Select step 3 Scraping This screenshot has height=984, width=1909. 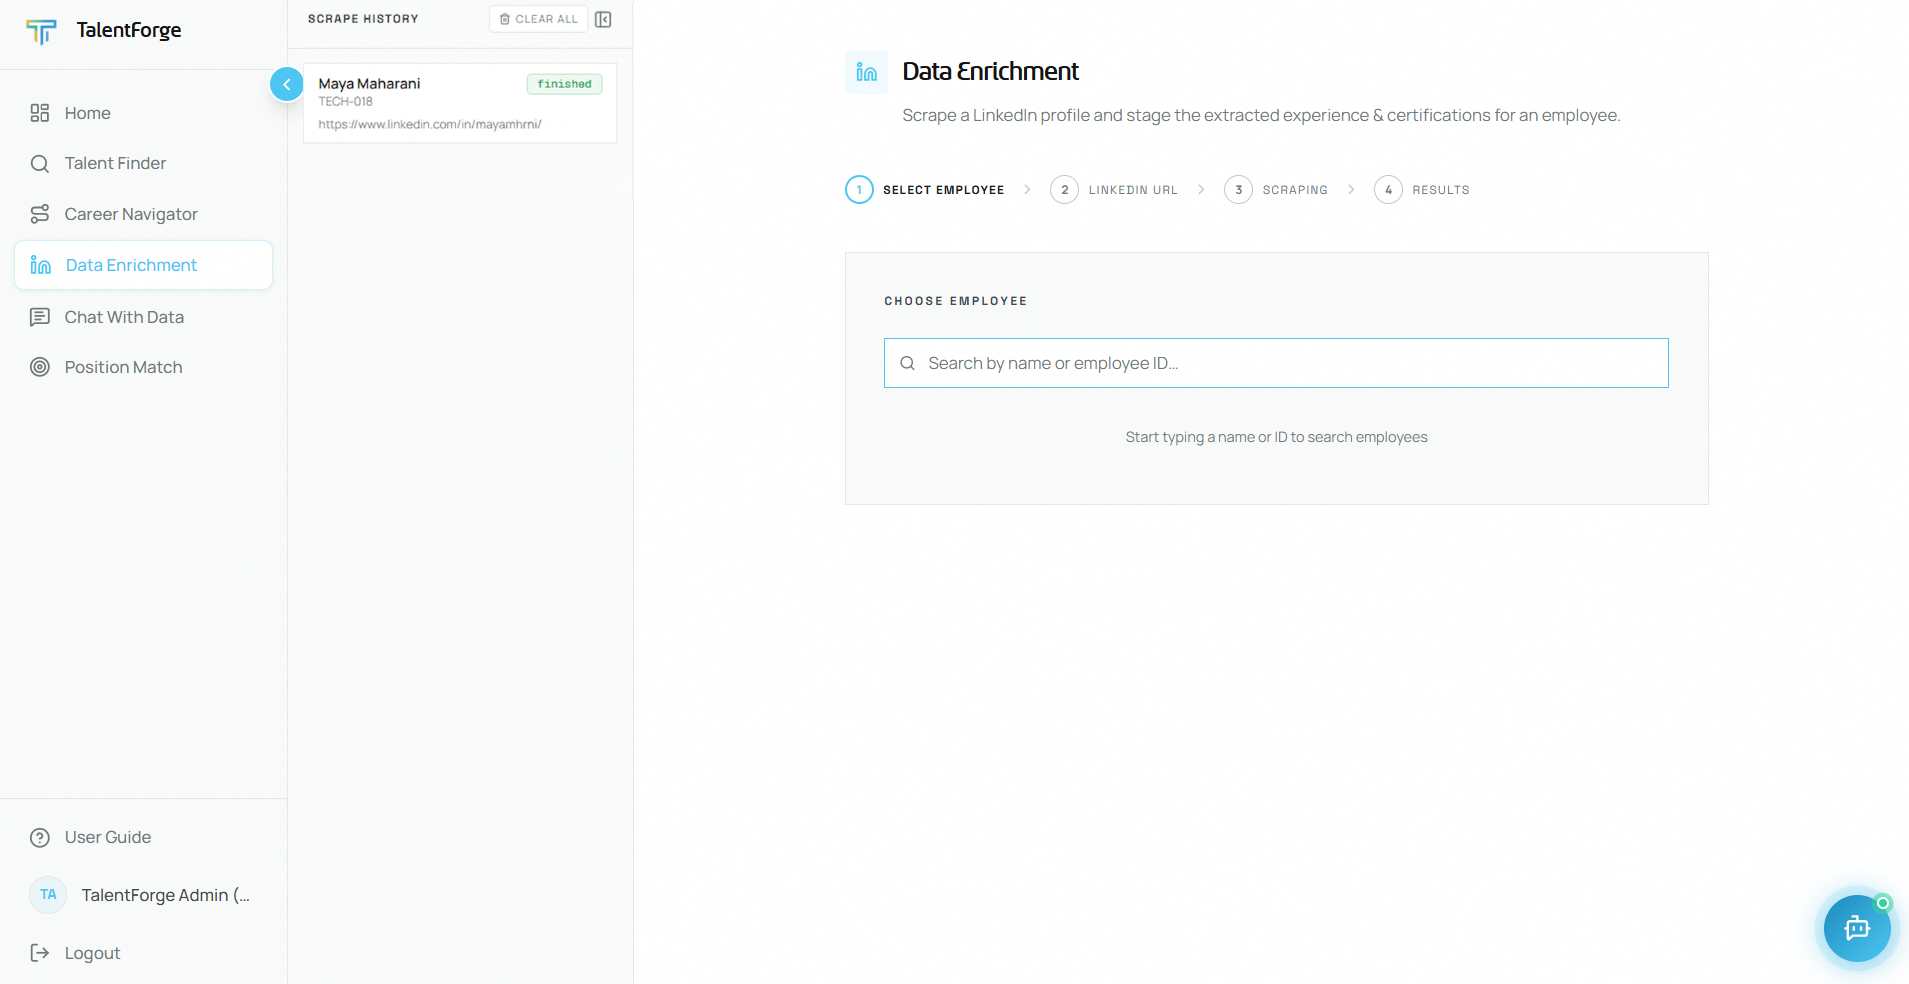click(1276, 190)
